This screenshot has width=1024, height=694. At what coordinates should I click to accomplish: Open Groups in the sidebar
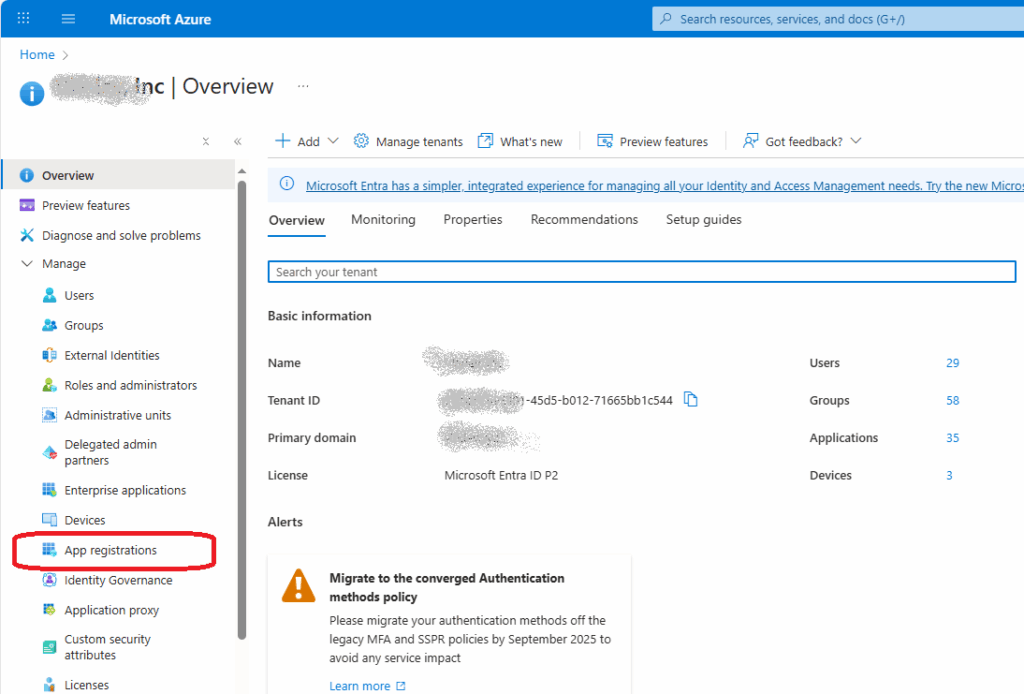(84, 326)
